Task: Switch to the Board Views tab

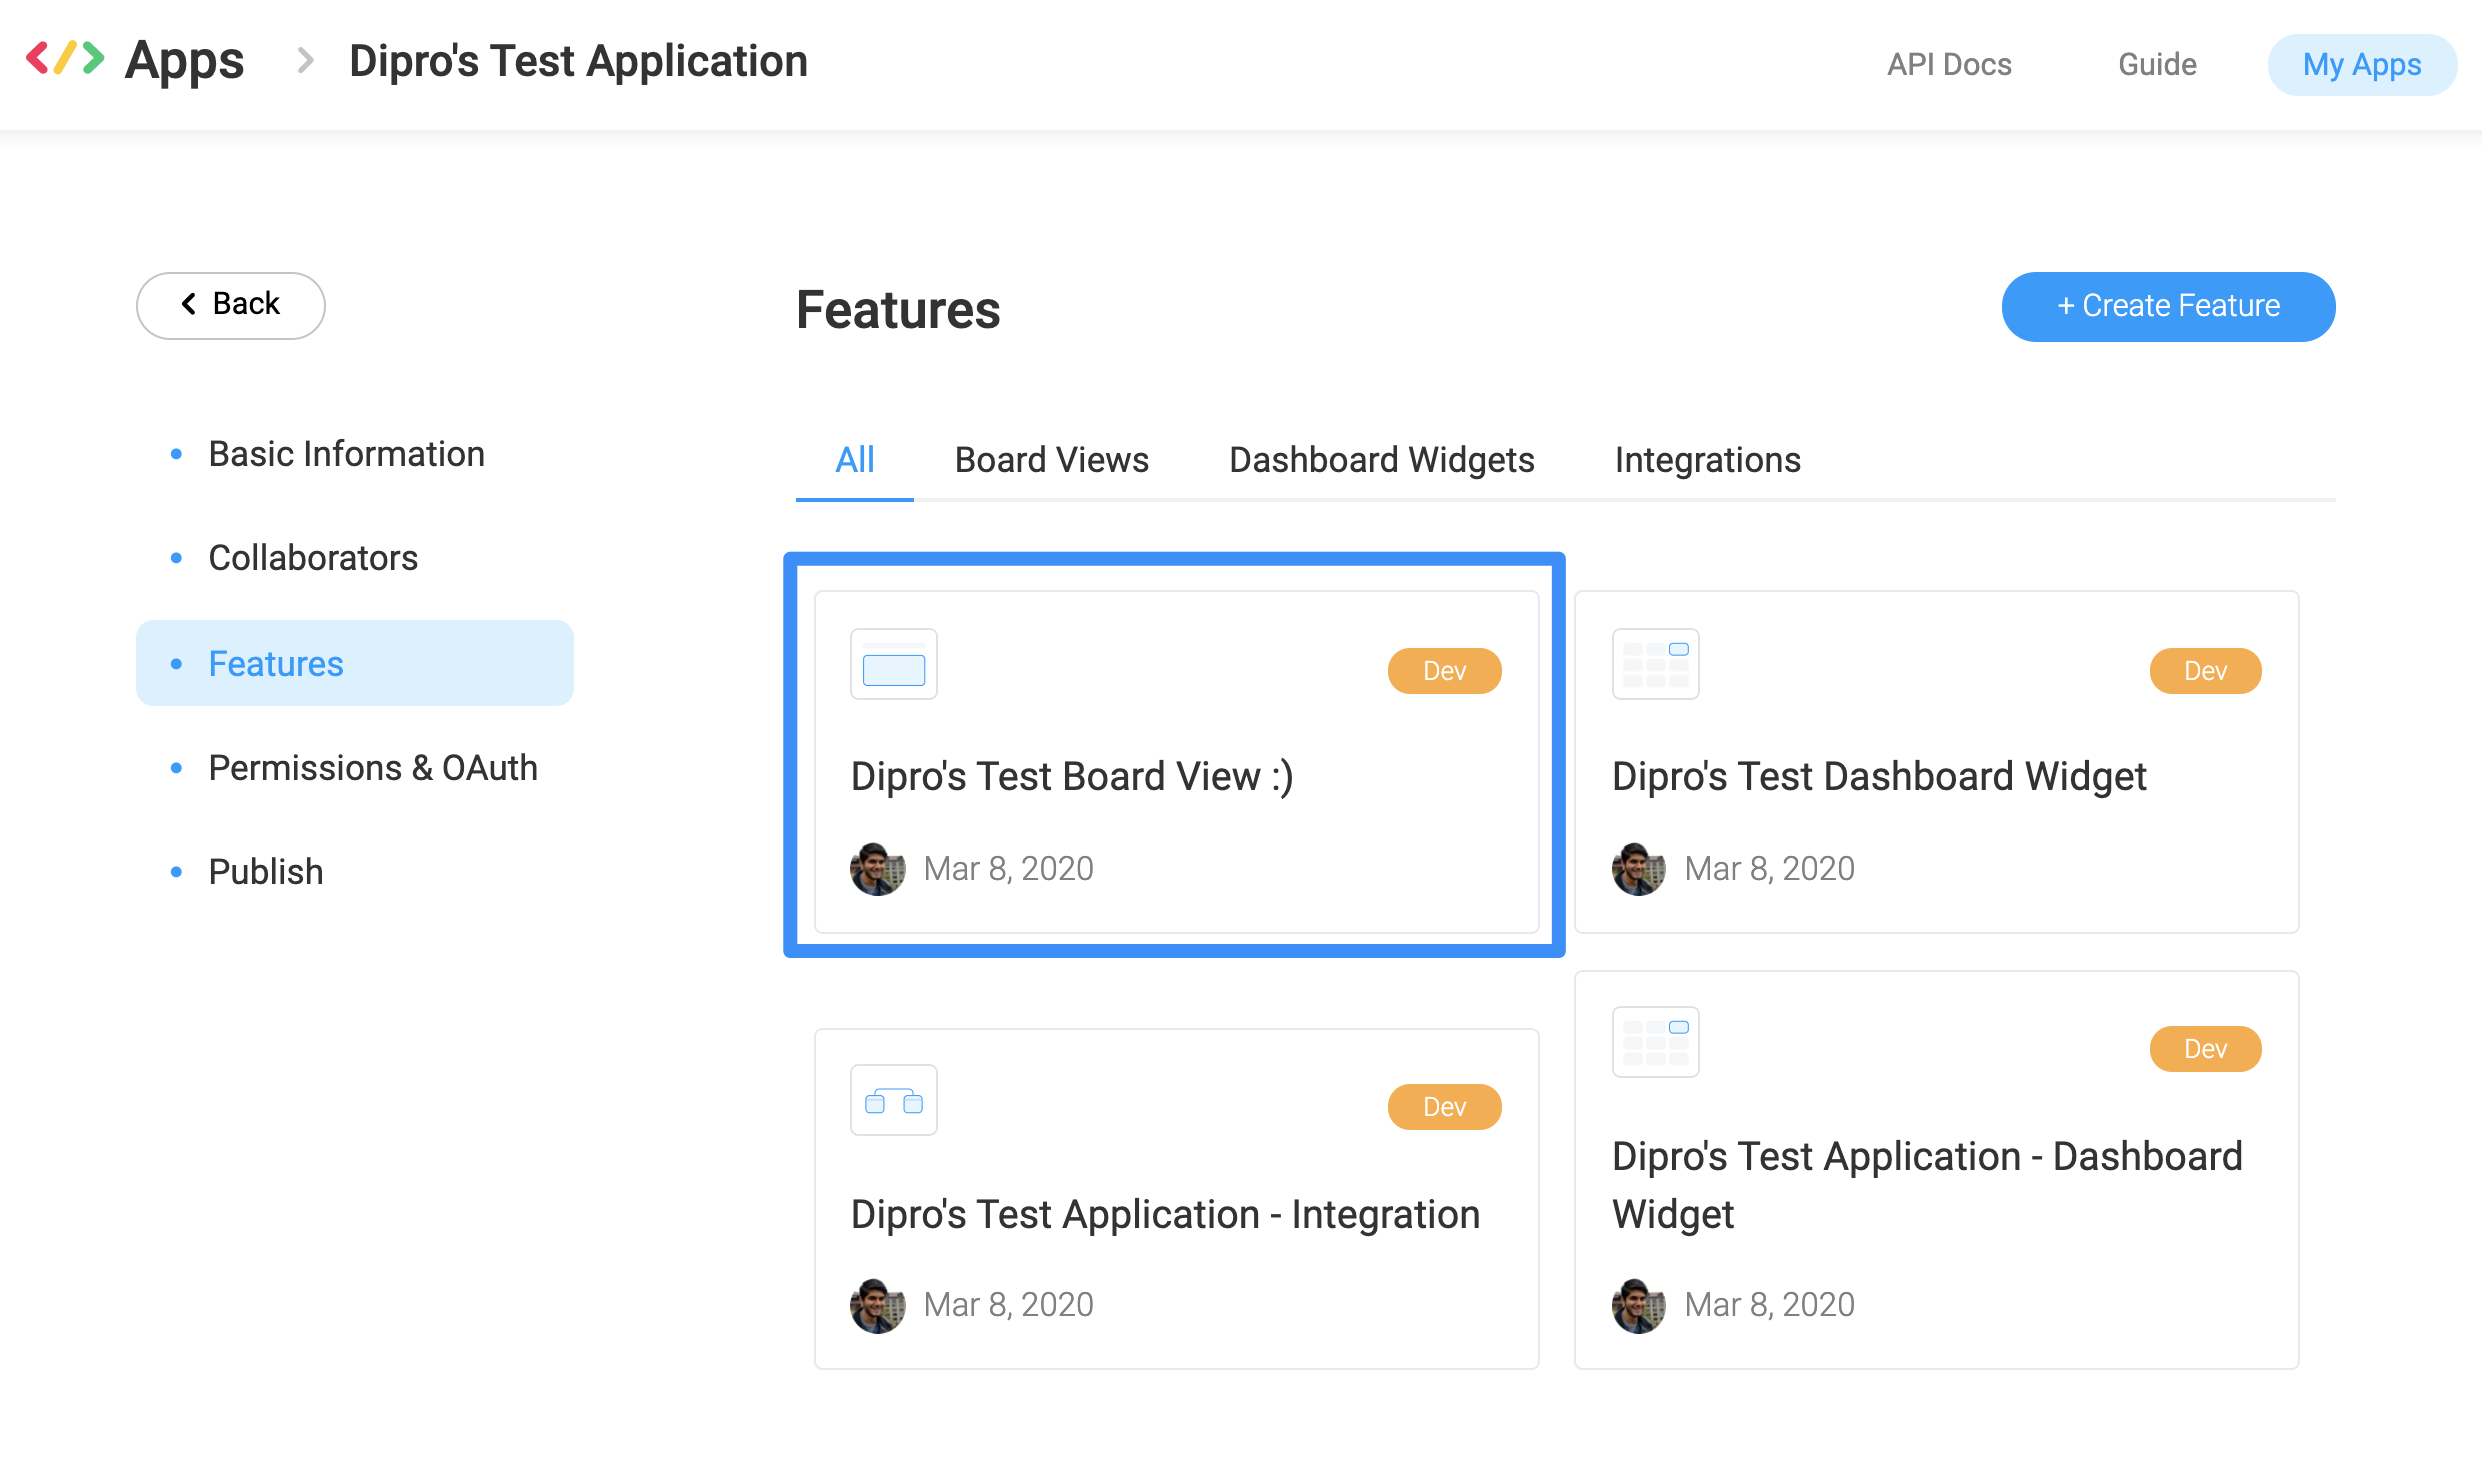Action: point(1050,460)
